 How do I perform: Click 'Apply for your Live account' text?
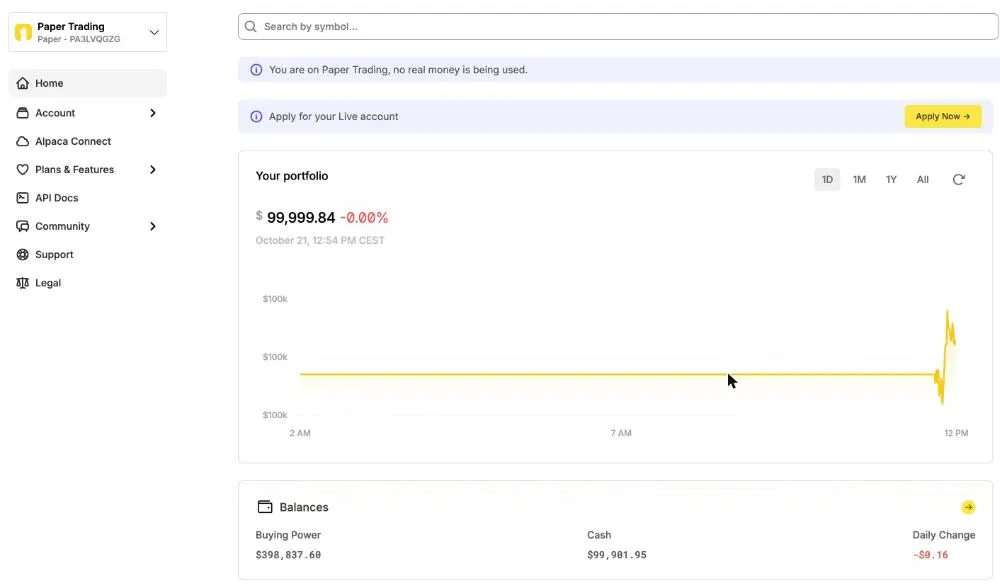[334, 116]
